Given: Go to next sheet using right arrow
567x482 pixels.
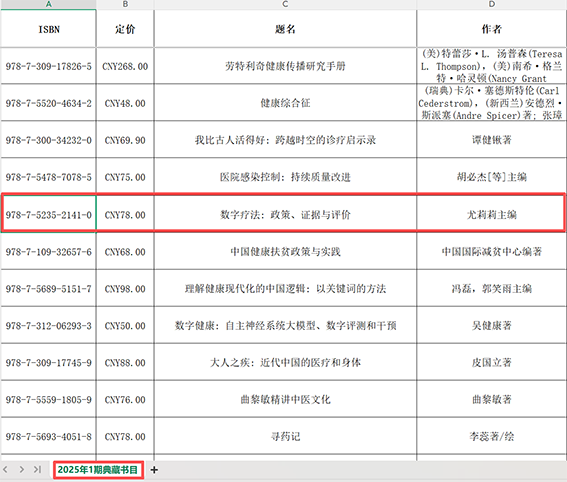Looking at the screenshot, I should click(22, 470).
